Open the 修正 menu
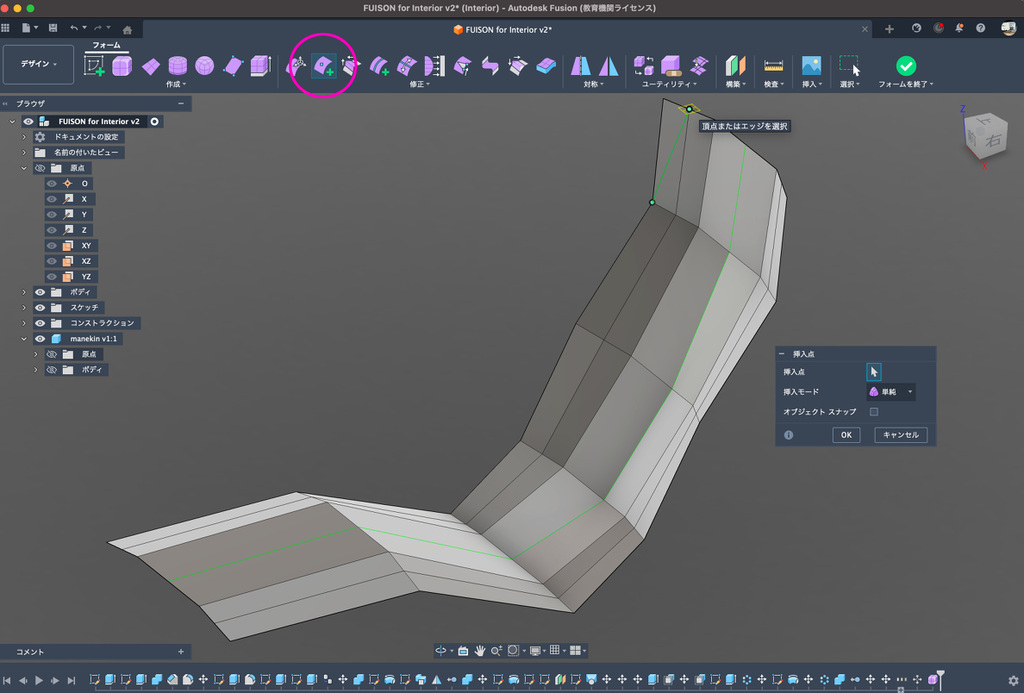 click(x=420, y=85)
